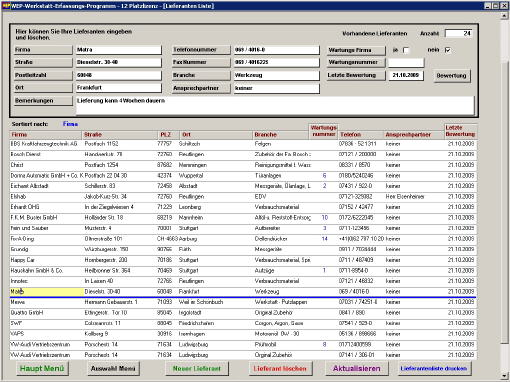Click the Telefonnummer label button

[x=201, y=50]
